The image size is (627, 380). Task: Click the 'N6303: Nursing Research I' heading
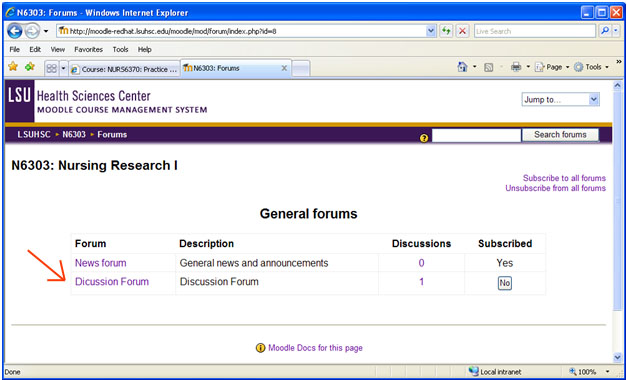tap(94, 165)
